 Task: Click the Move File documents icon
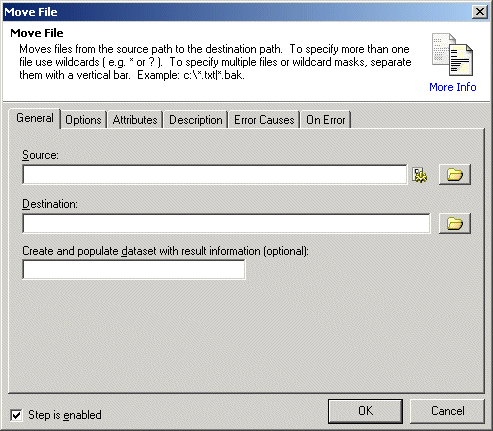click(452, 54)
